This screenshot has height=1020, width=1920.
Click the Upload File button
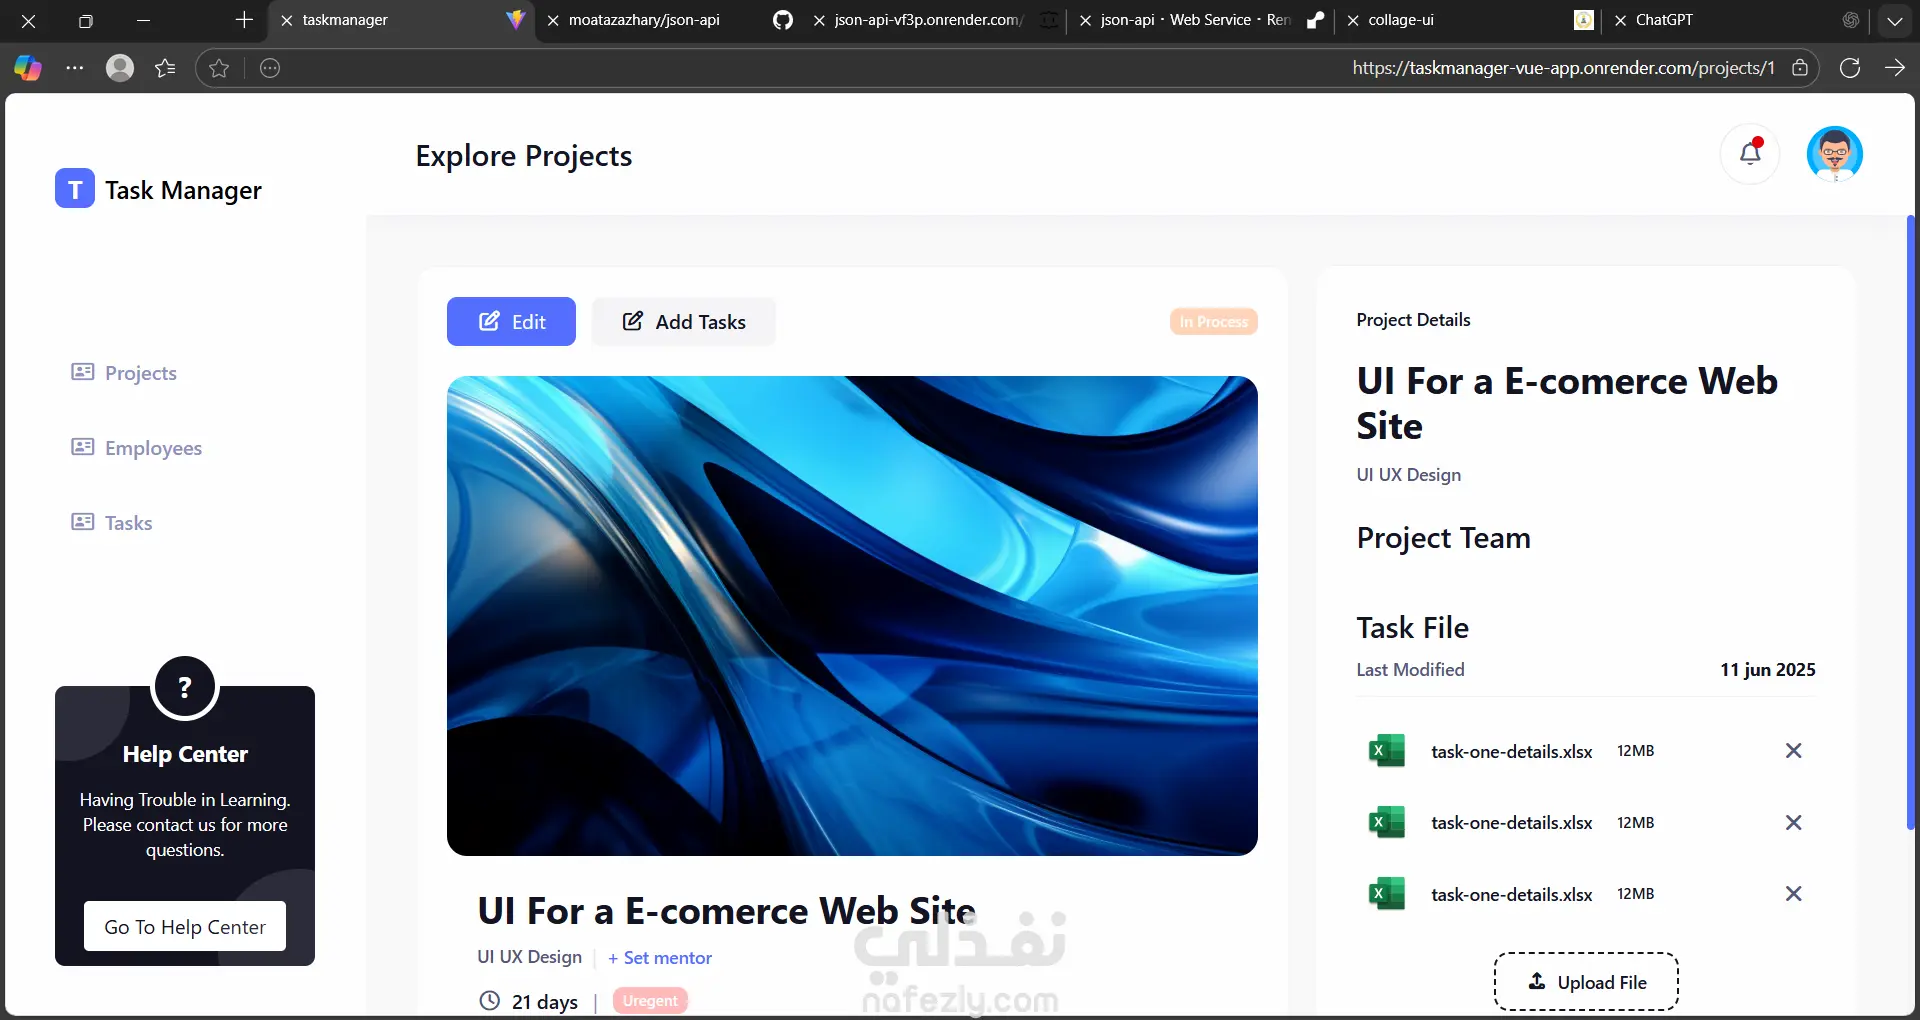point(1586,982)
